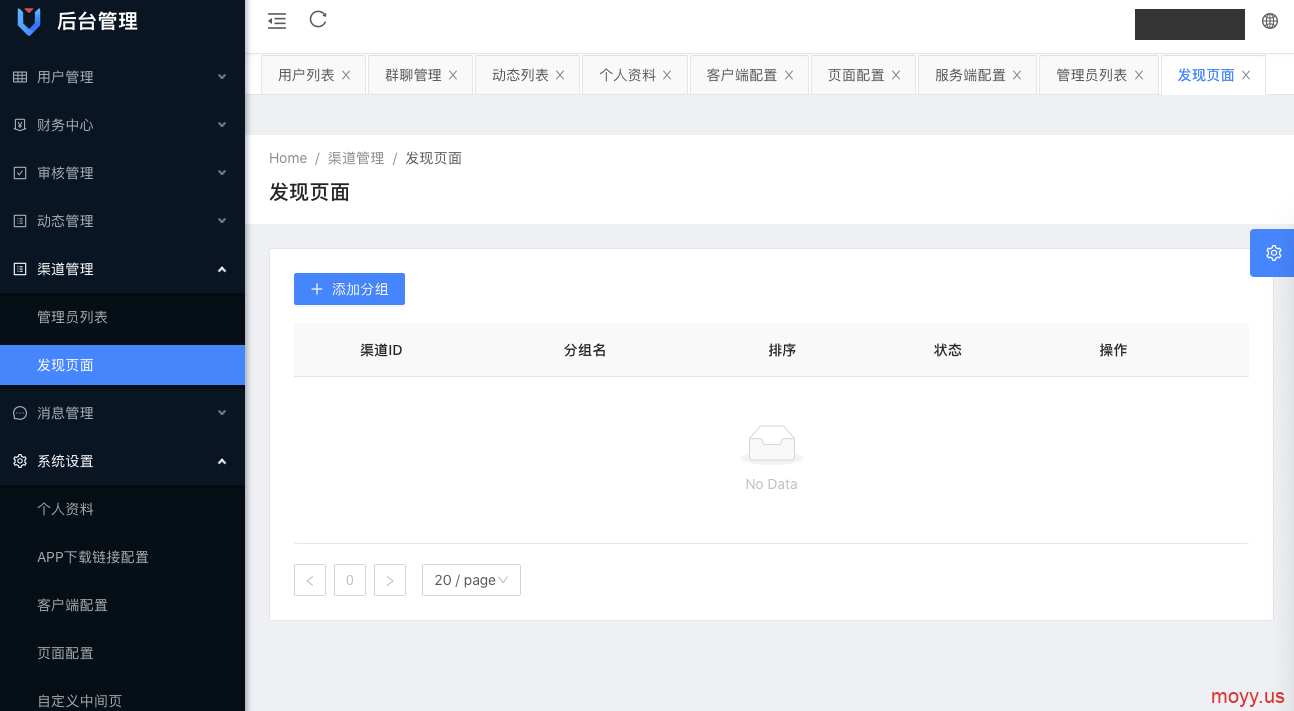
Task: Click the 状态 column header
Action: pos(948,350)
